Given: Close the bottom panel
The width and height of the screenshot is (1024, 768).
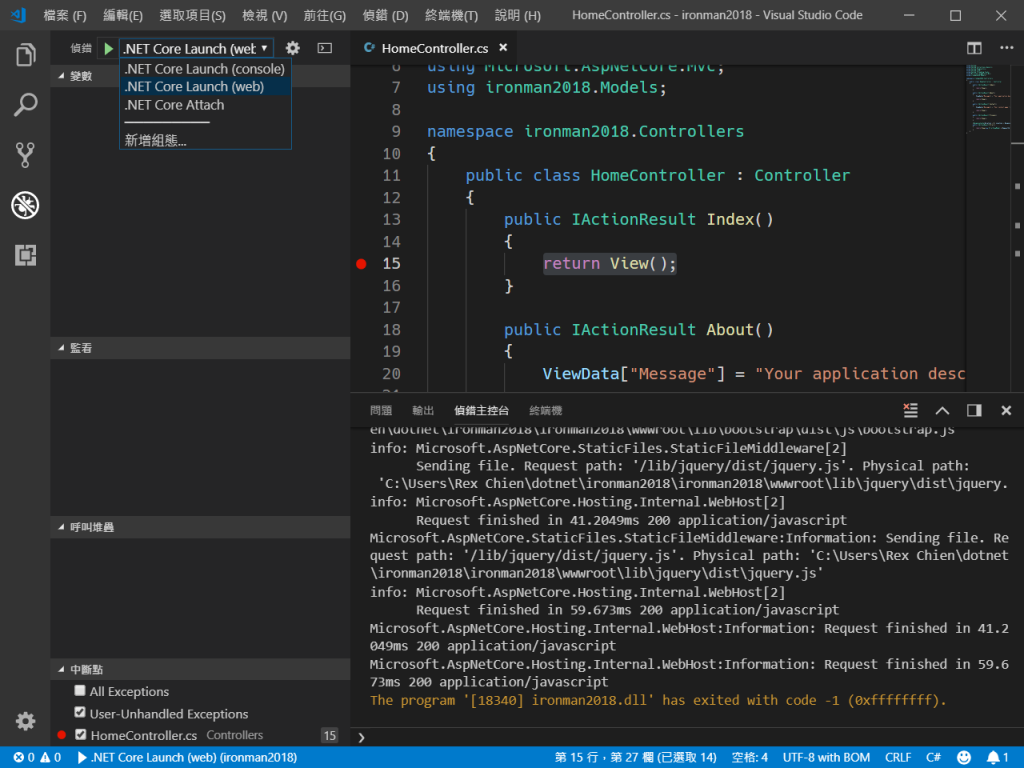Looking at the screenshot, I should point(1006,410).
